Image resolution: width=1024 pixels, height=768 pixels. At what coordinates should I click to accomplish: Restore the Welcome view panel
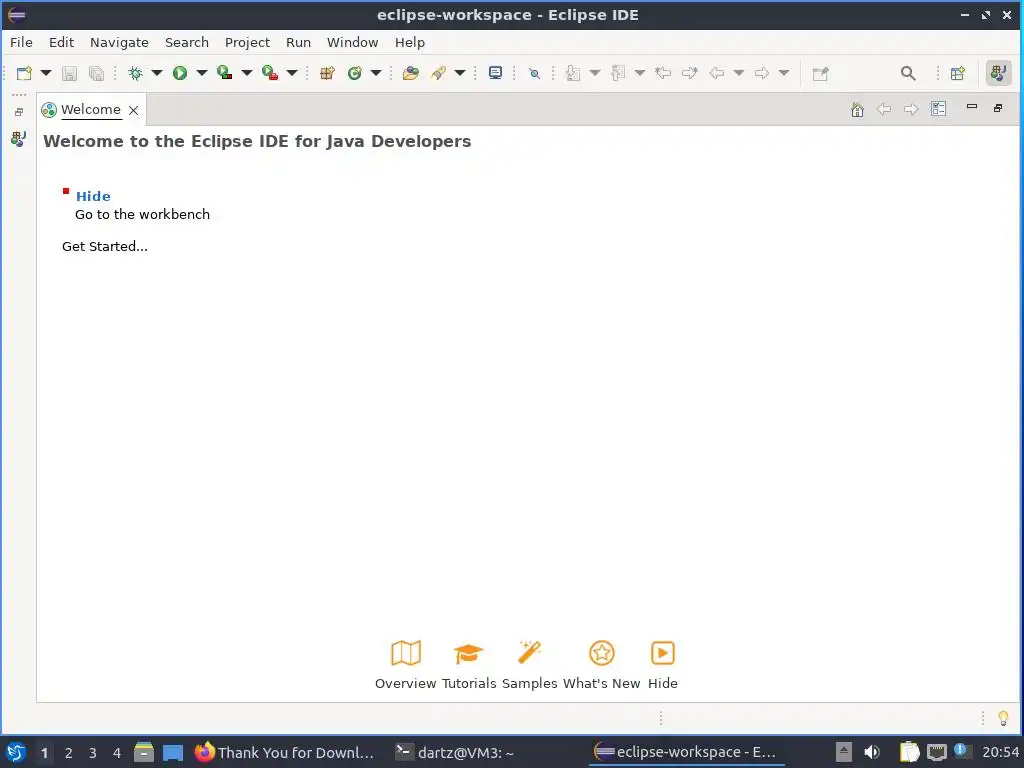[998, 108]
